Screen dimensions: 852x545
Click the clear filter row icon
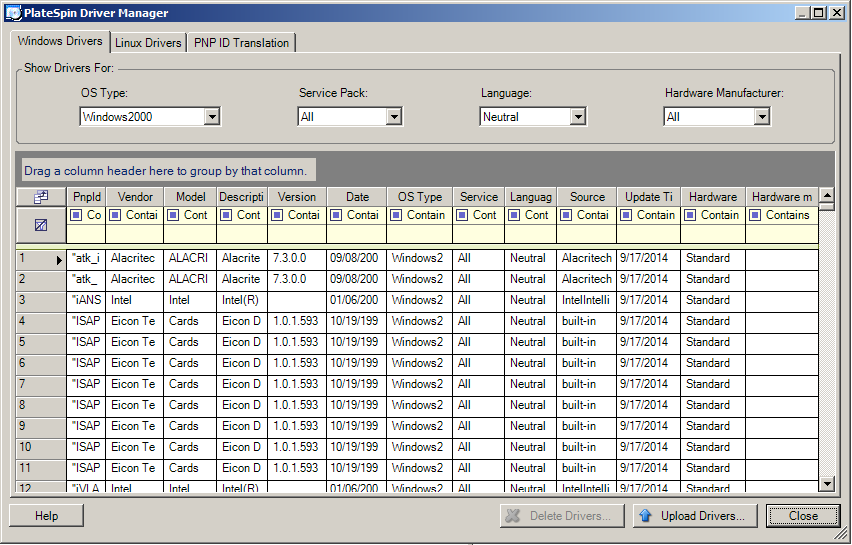click(x=41, y=225)
